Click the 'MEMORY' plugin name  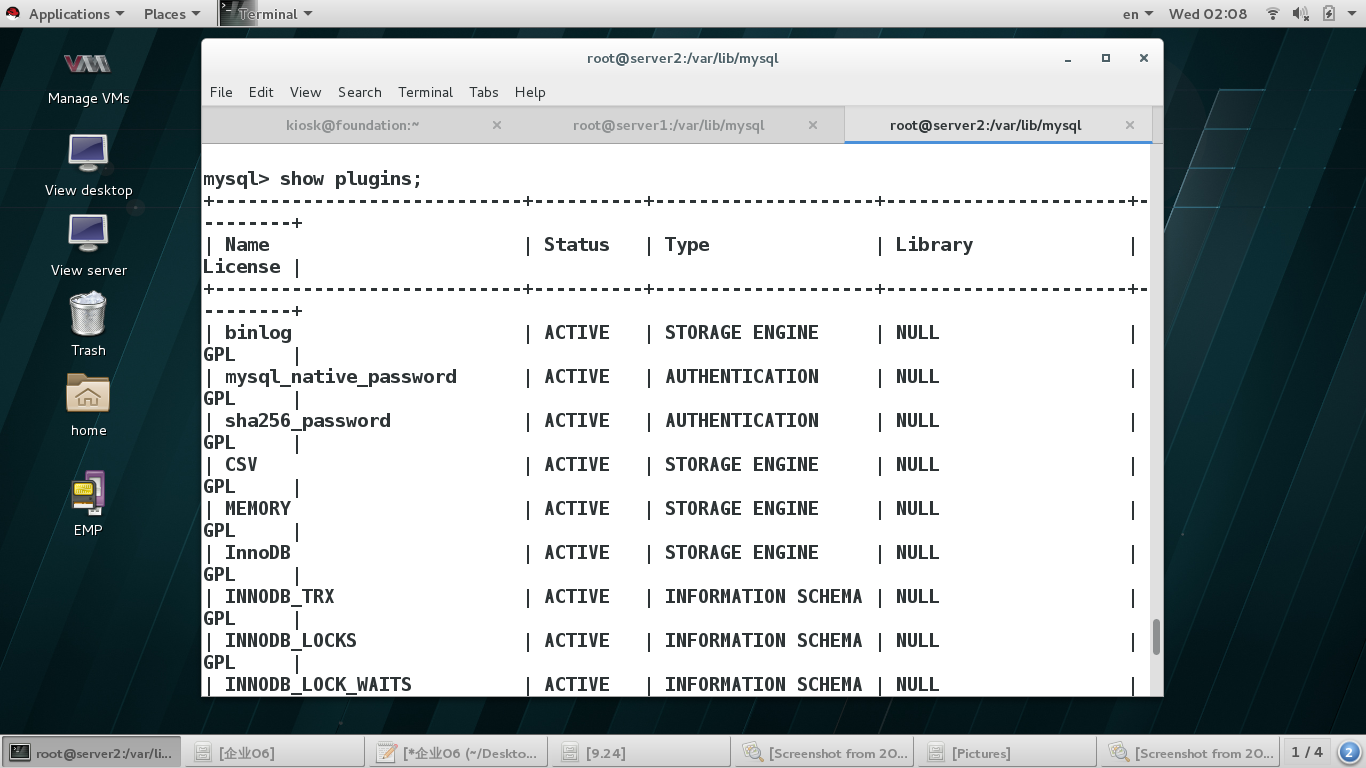pyautogui.click(x=258, y=509)
